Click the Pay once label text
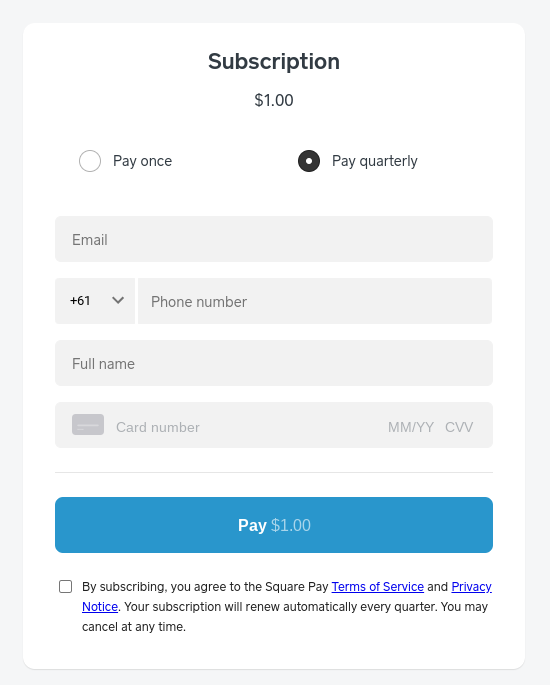The height and width of the screenshot is (685, 550). tap(142, 161)
